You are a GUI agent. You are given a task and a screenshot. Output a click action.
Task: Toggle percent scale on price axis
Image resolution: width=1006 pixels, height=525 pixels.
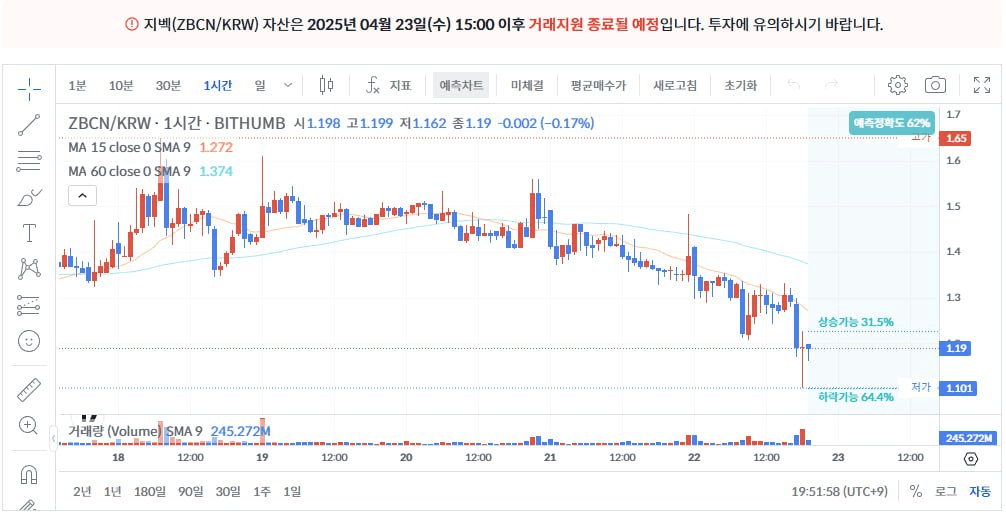(x=915, y=491)
